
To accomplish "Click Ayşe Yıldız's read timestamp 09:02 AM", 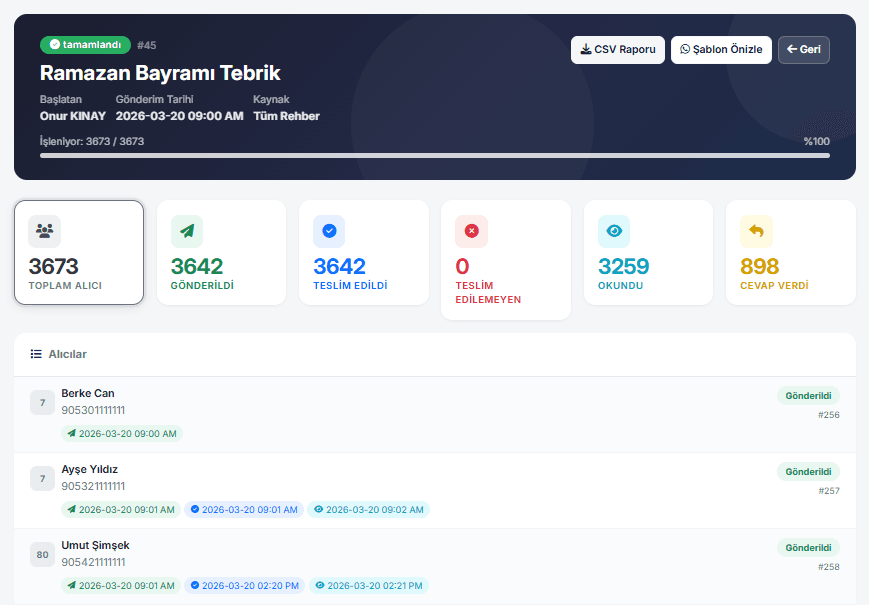I will pyautogui.click(x=368, y=510).
